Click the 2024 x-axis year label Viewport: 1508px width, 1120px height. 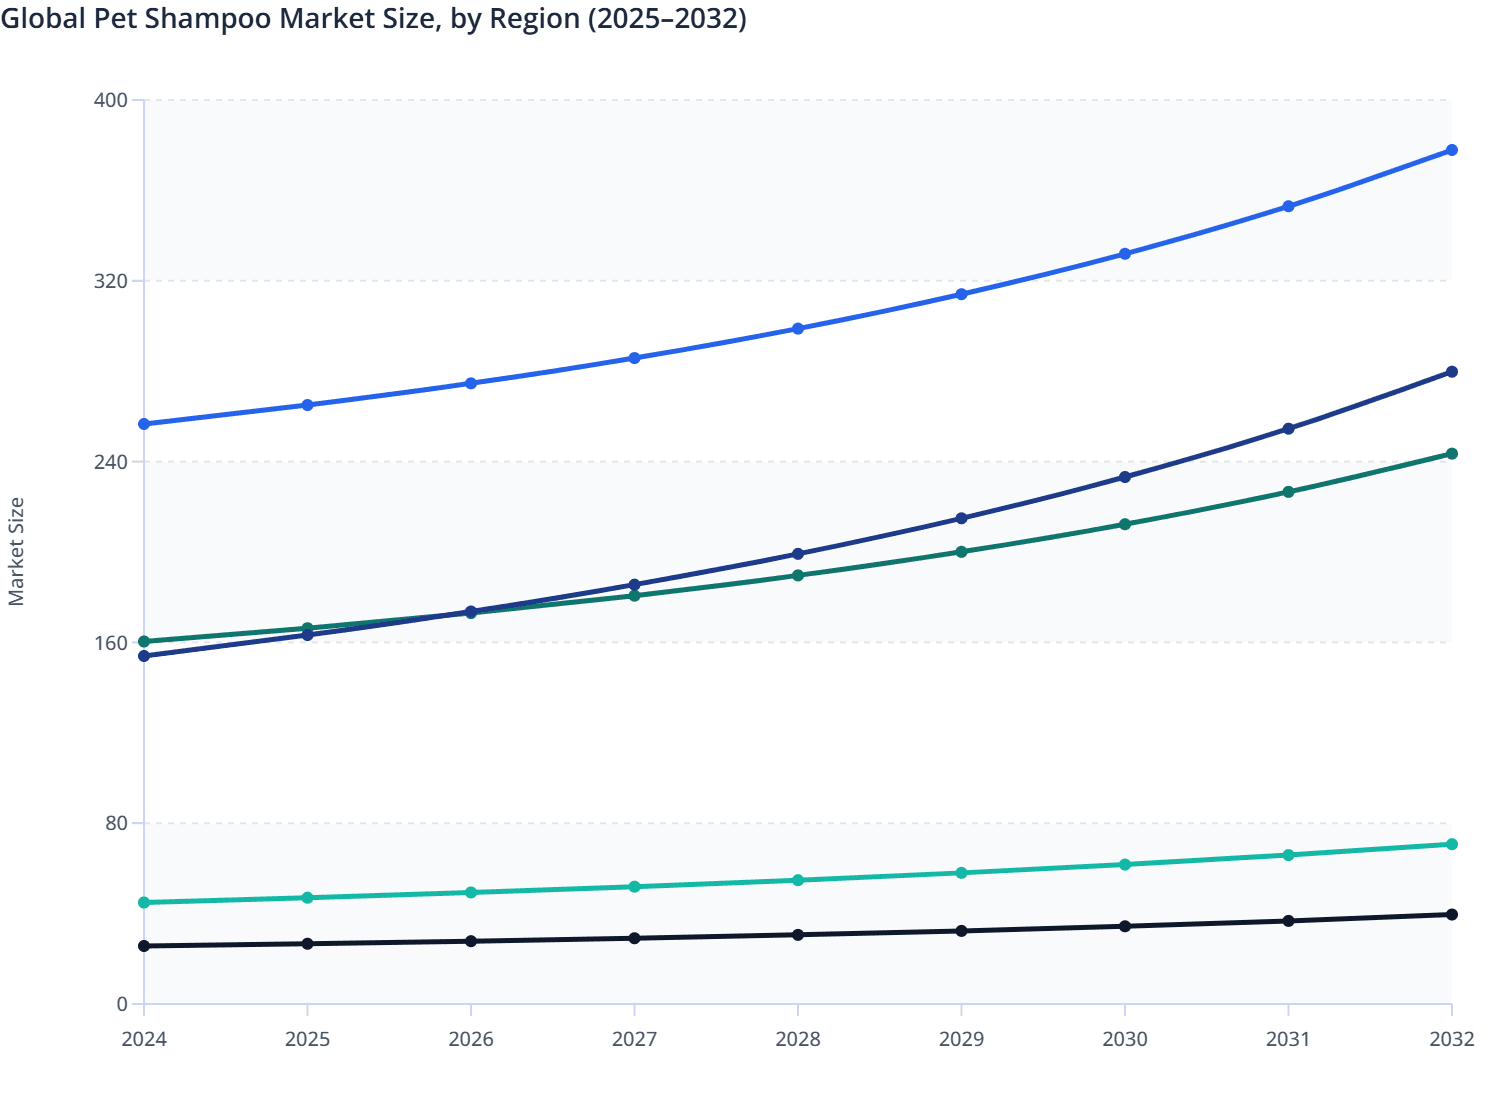pos(144,1039)
